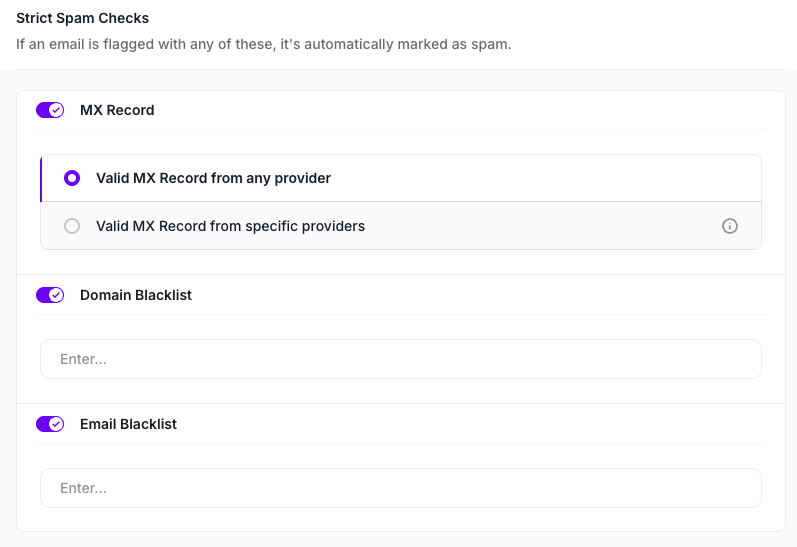Click the MX Record section label
Viewport: 797px width, 547px height.
pyautogui.click(x=117, y=110)
